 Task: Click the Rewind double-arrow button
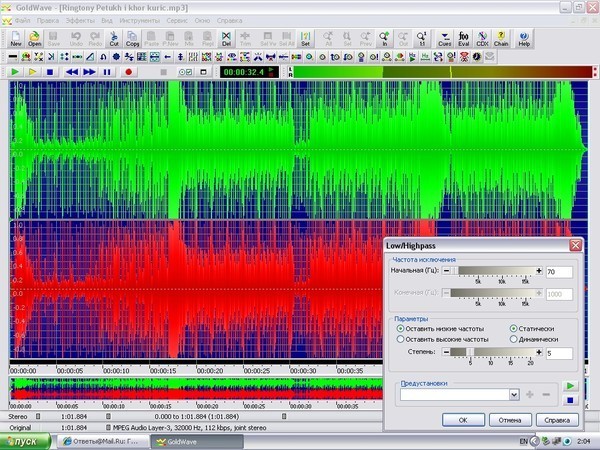click(72, 72)
